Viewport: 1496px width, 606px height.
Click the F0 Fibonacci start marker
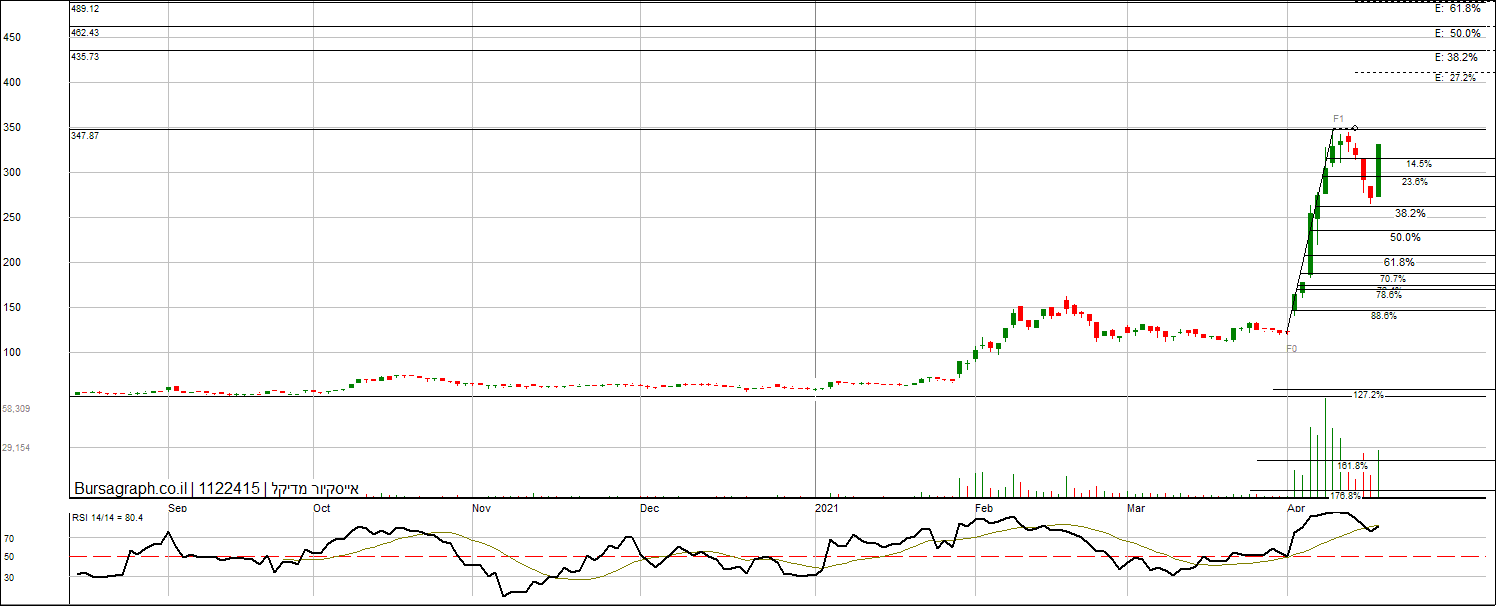coord(1291,348)
